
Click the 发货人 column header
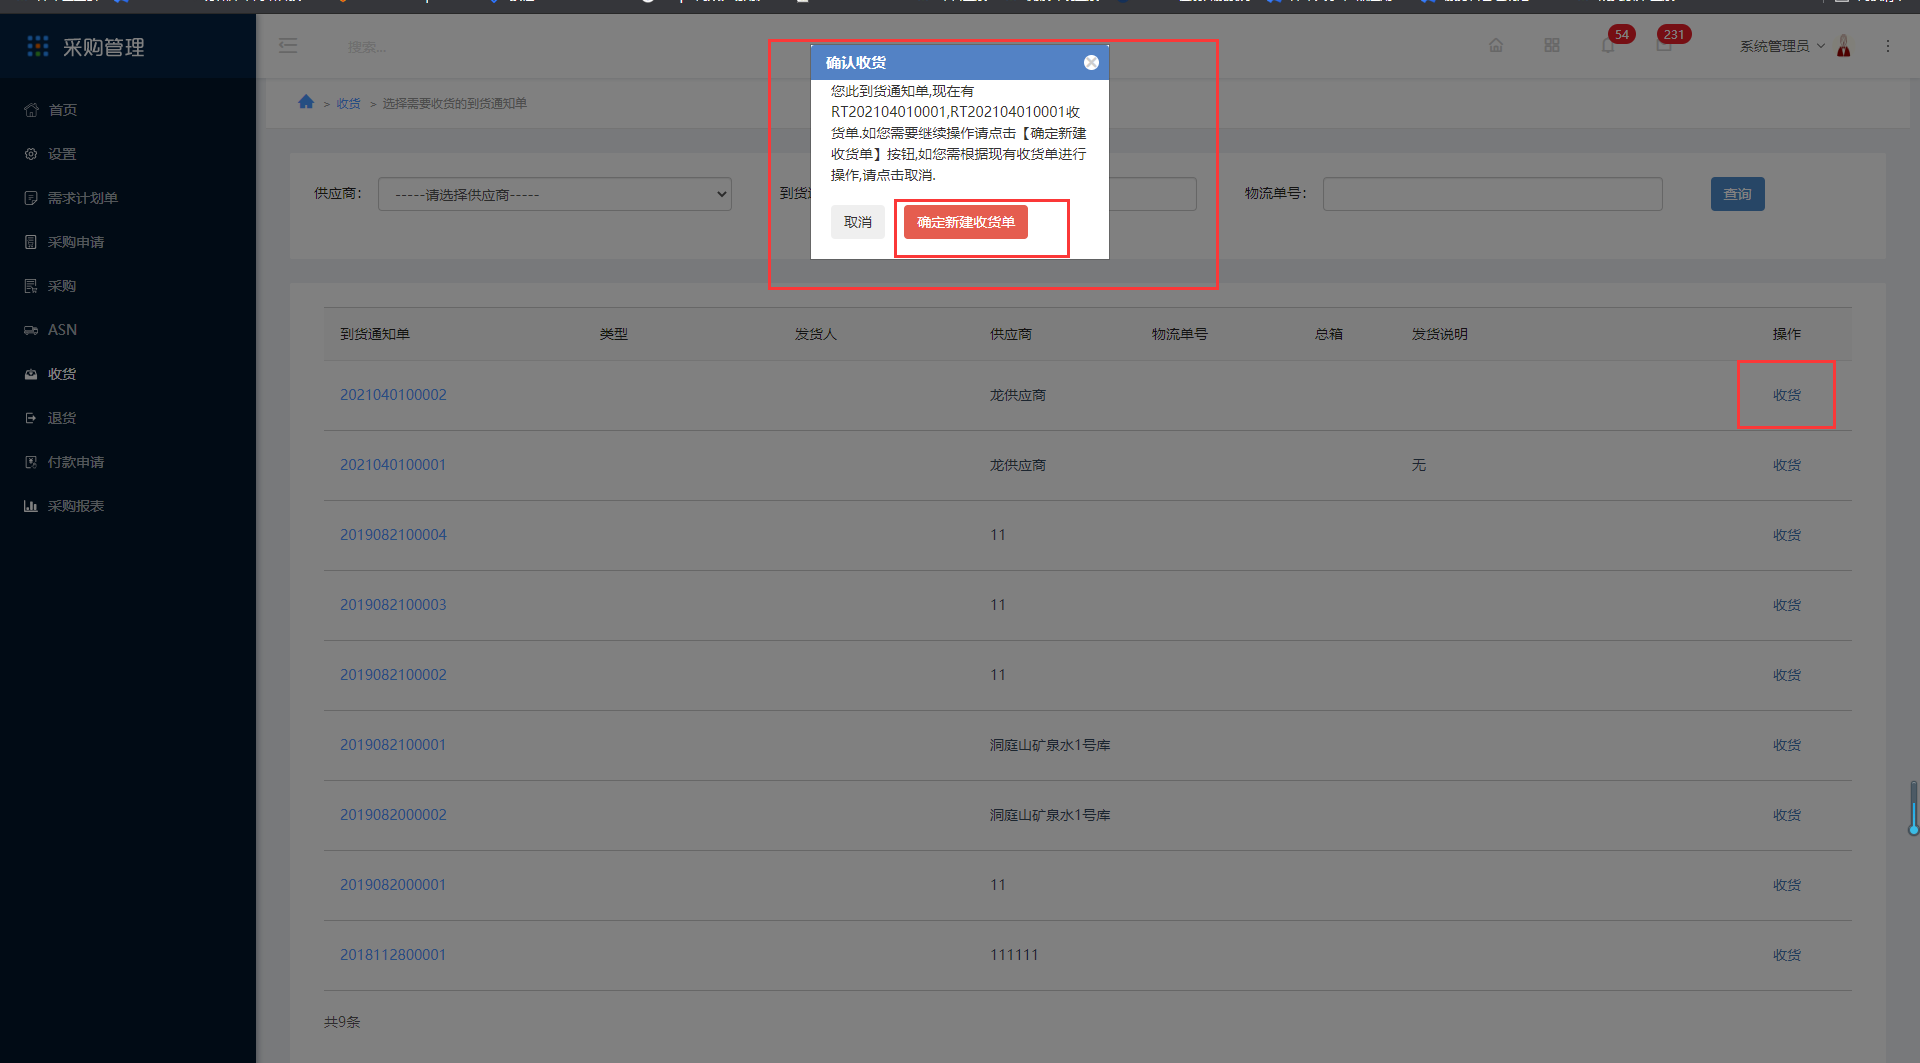(x=816, y=334)
